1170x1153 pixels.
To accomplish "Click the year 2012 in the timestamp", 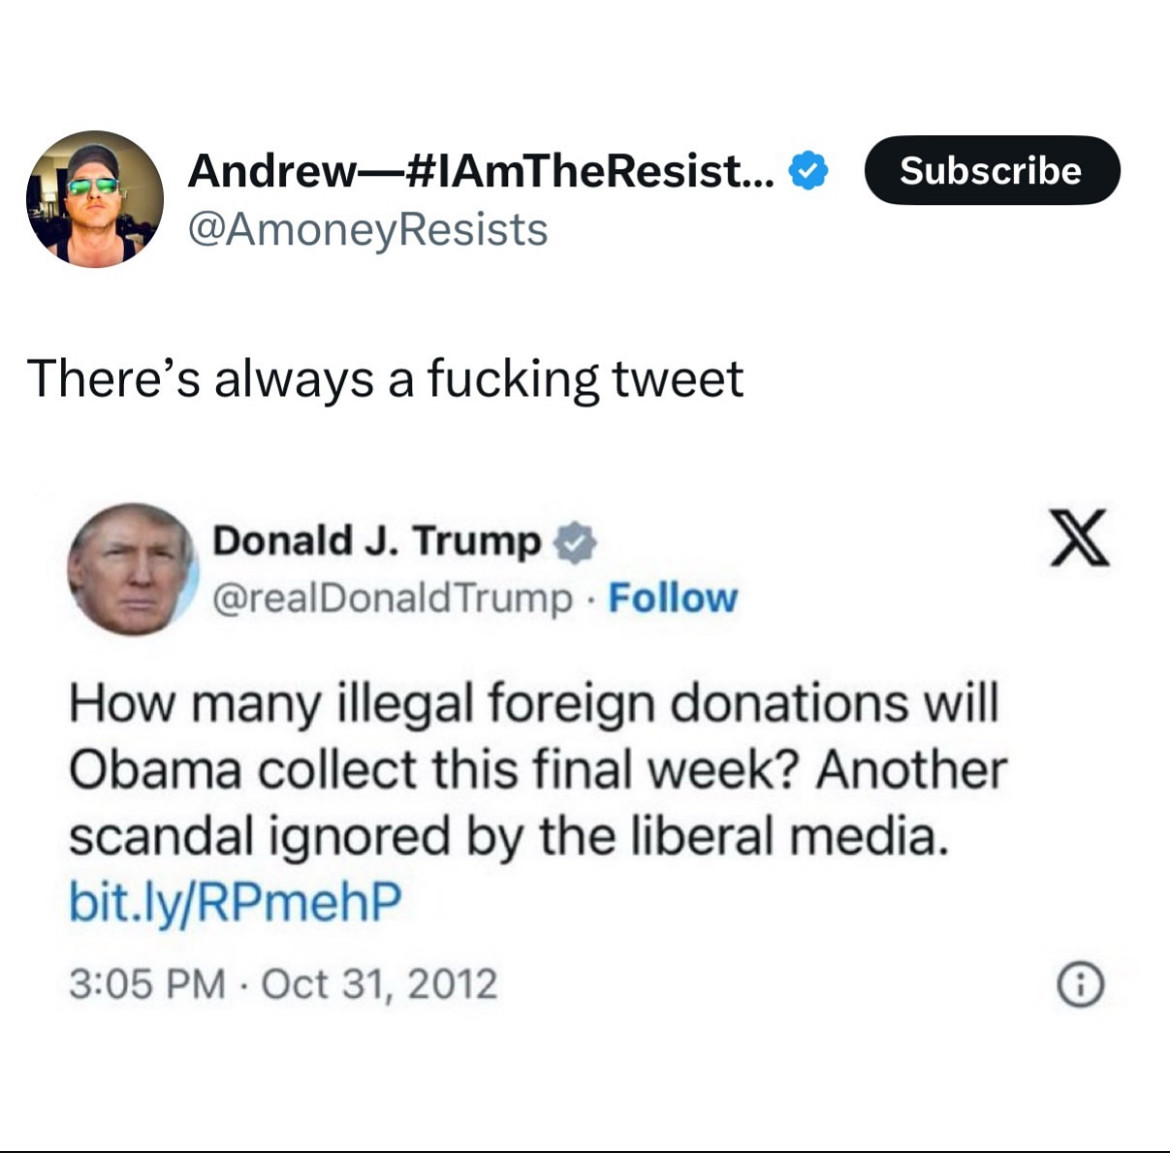I will pos(452,984).
